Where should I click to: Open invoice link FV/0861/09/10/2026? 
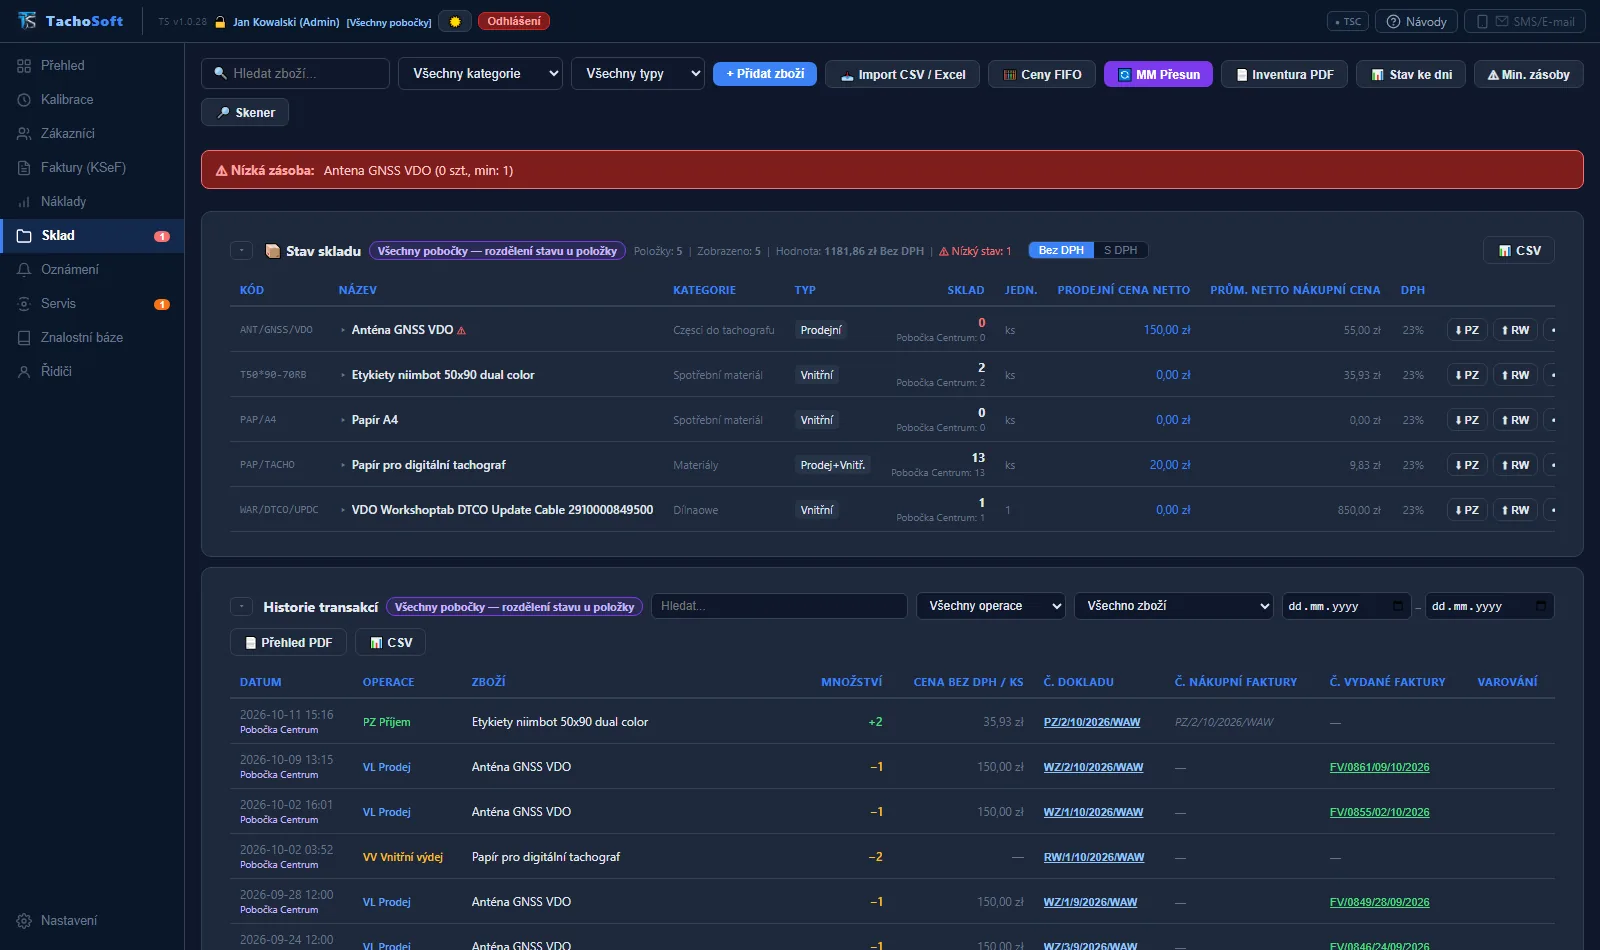point(1379,767)
